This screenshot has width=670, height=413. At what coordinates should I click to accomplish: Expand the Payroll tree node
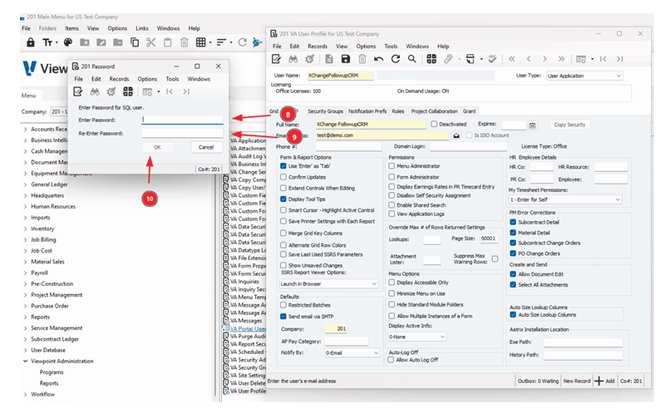[26, 273]
